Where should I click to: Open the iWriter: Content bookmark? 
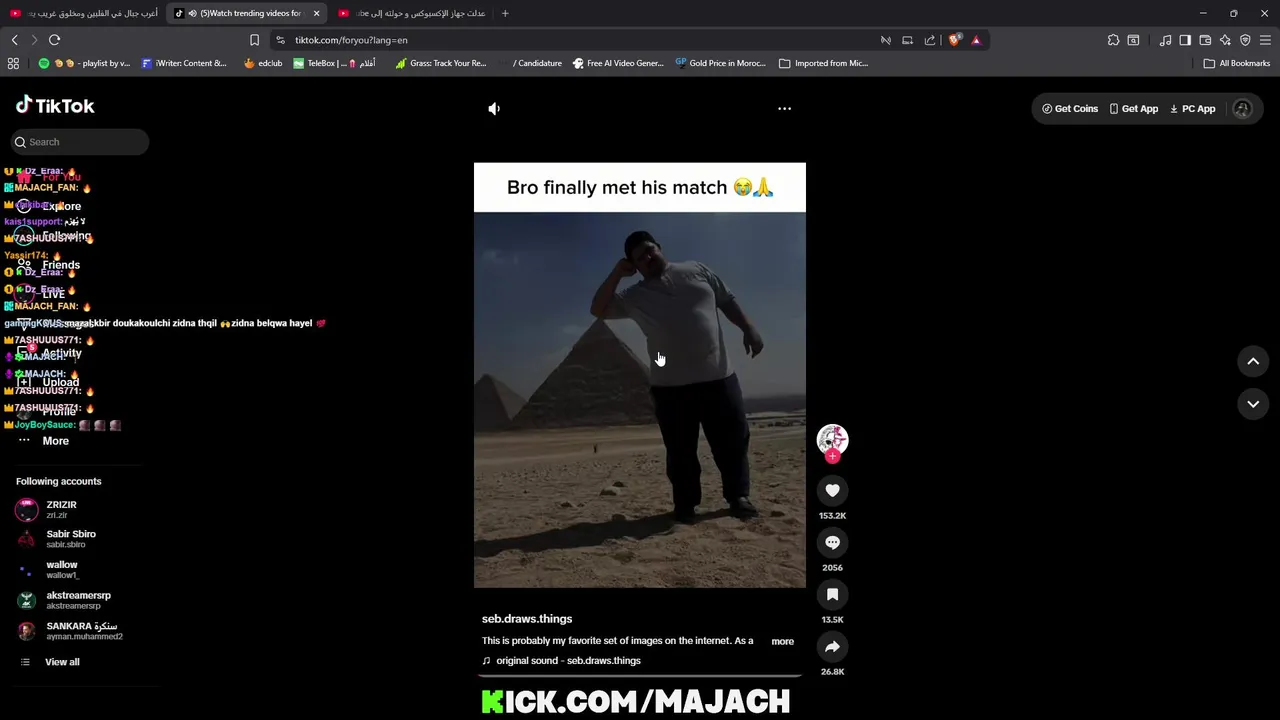click(184, 63)
